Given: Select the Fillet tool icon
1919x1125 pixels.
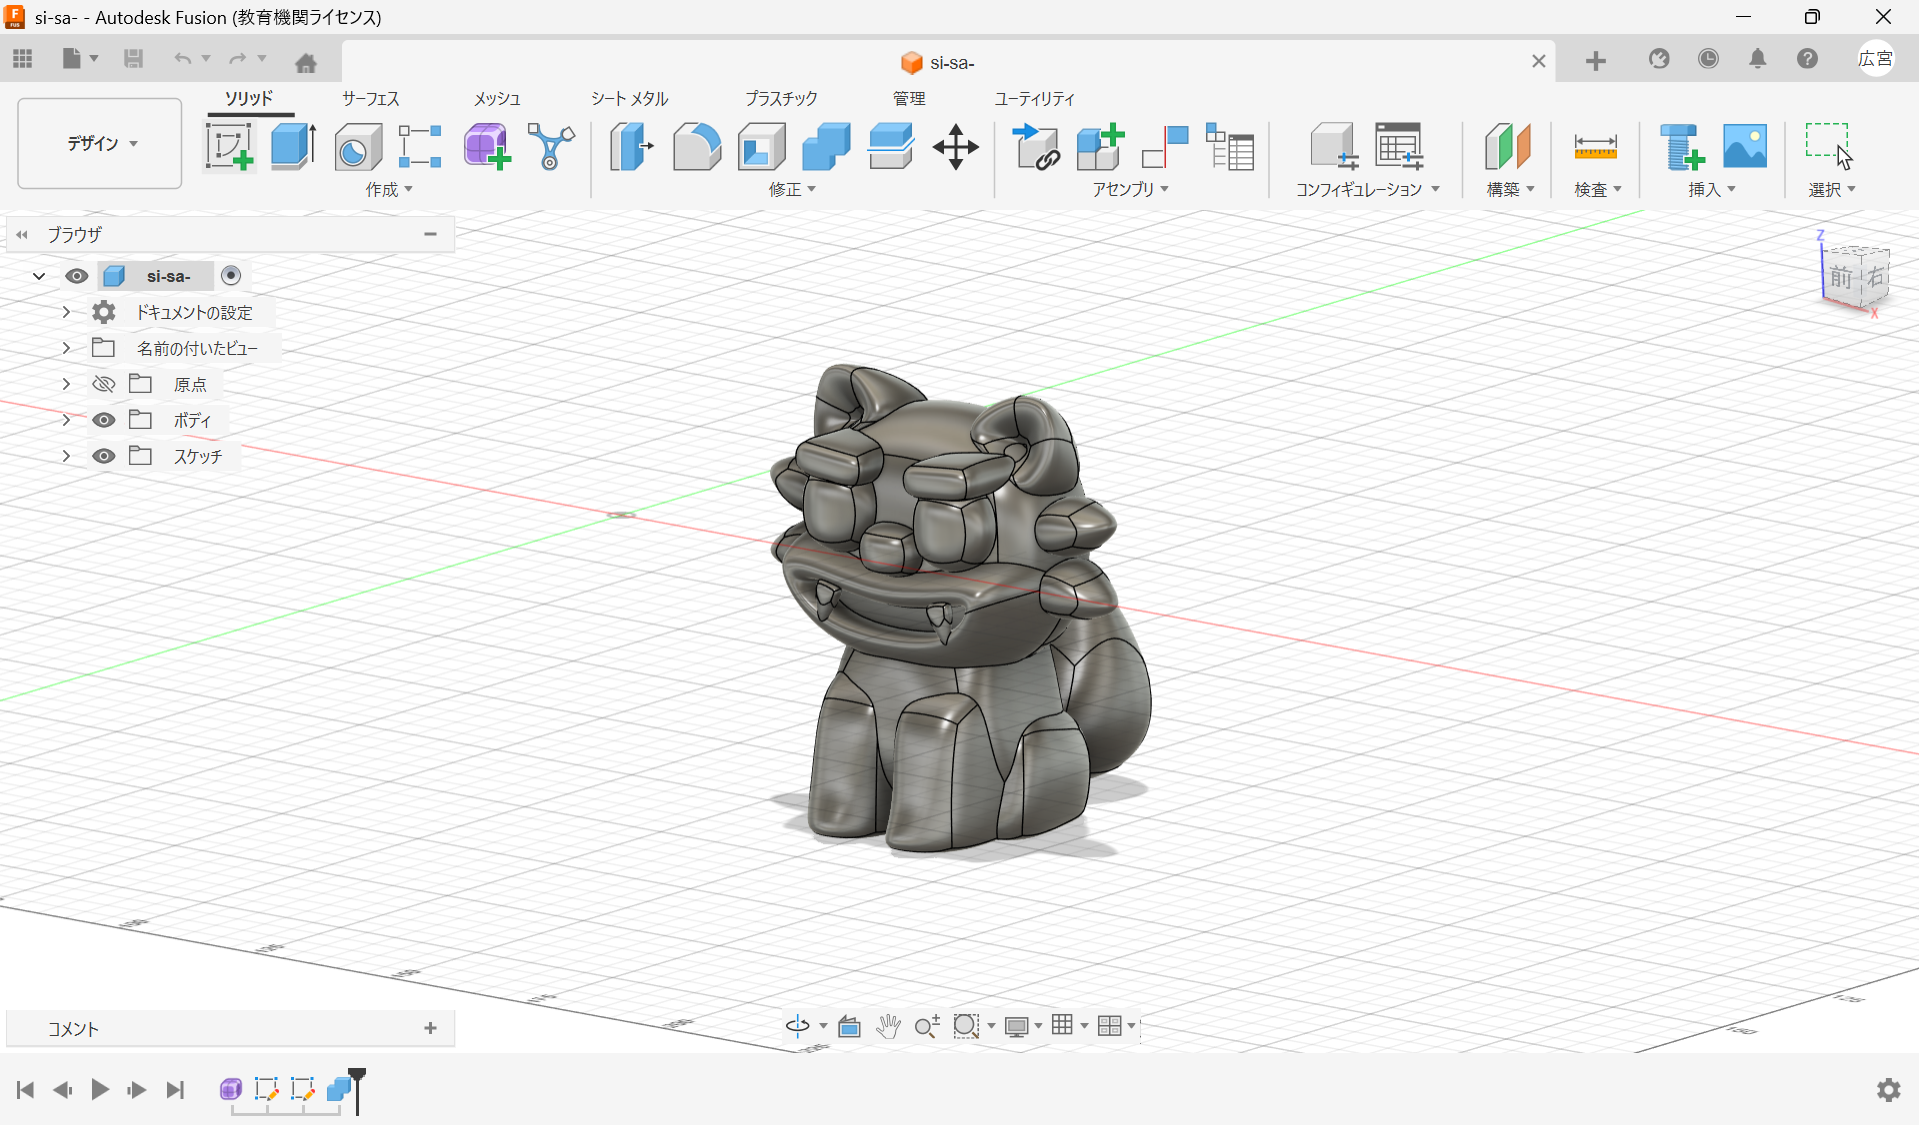Looking at the screenshot, I should (x=696, y=147).
